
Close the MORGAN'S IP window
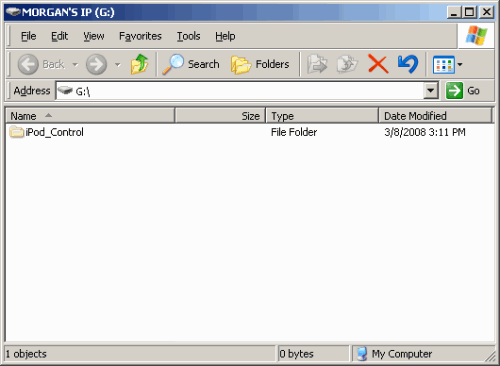[487, 12]
